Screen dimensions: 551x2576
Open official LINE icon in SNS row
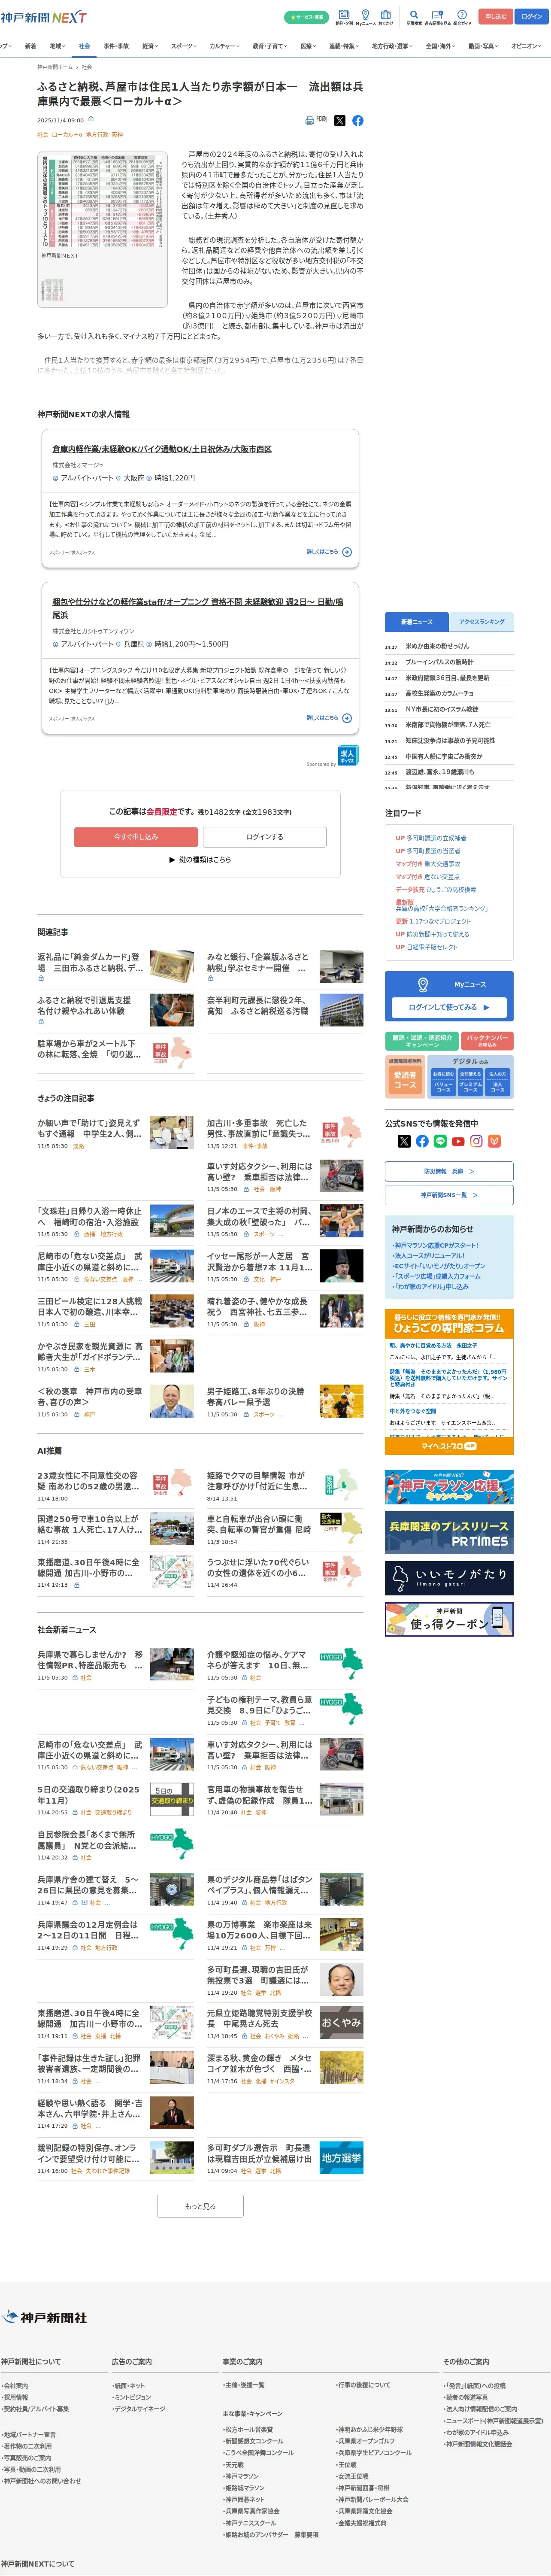point(440,1141)
